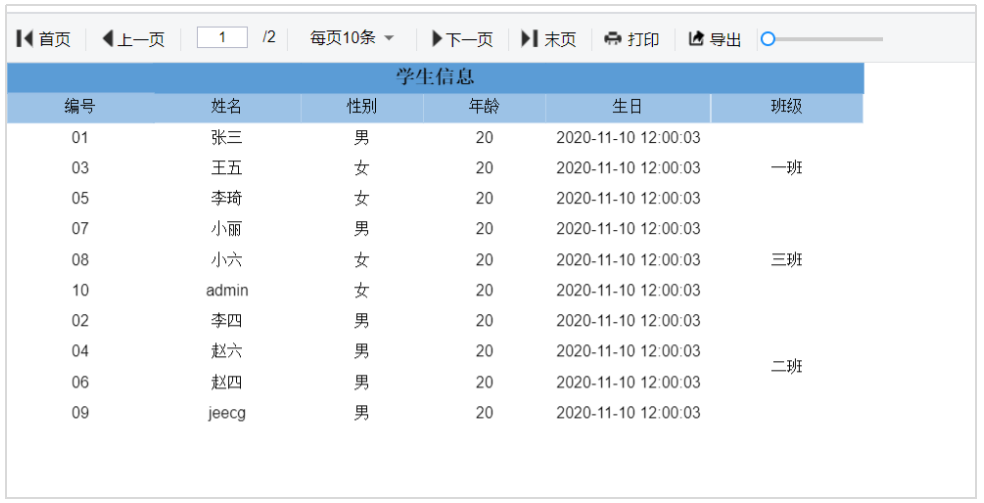
Task: Select the name cell 张三
Action: tap(227, 137)
